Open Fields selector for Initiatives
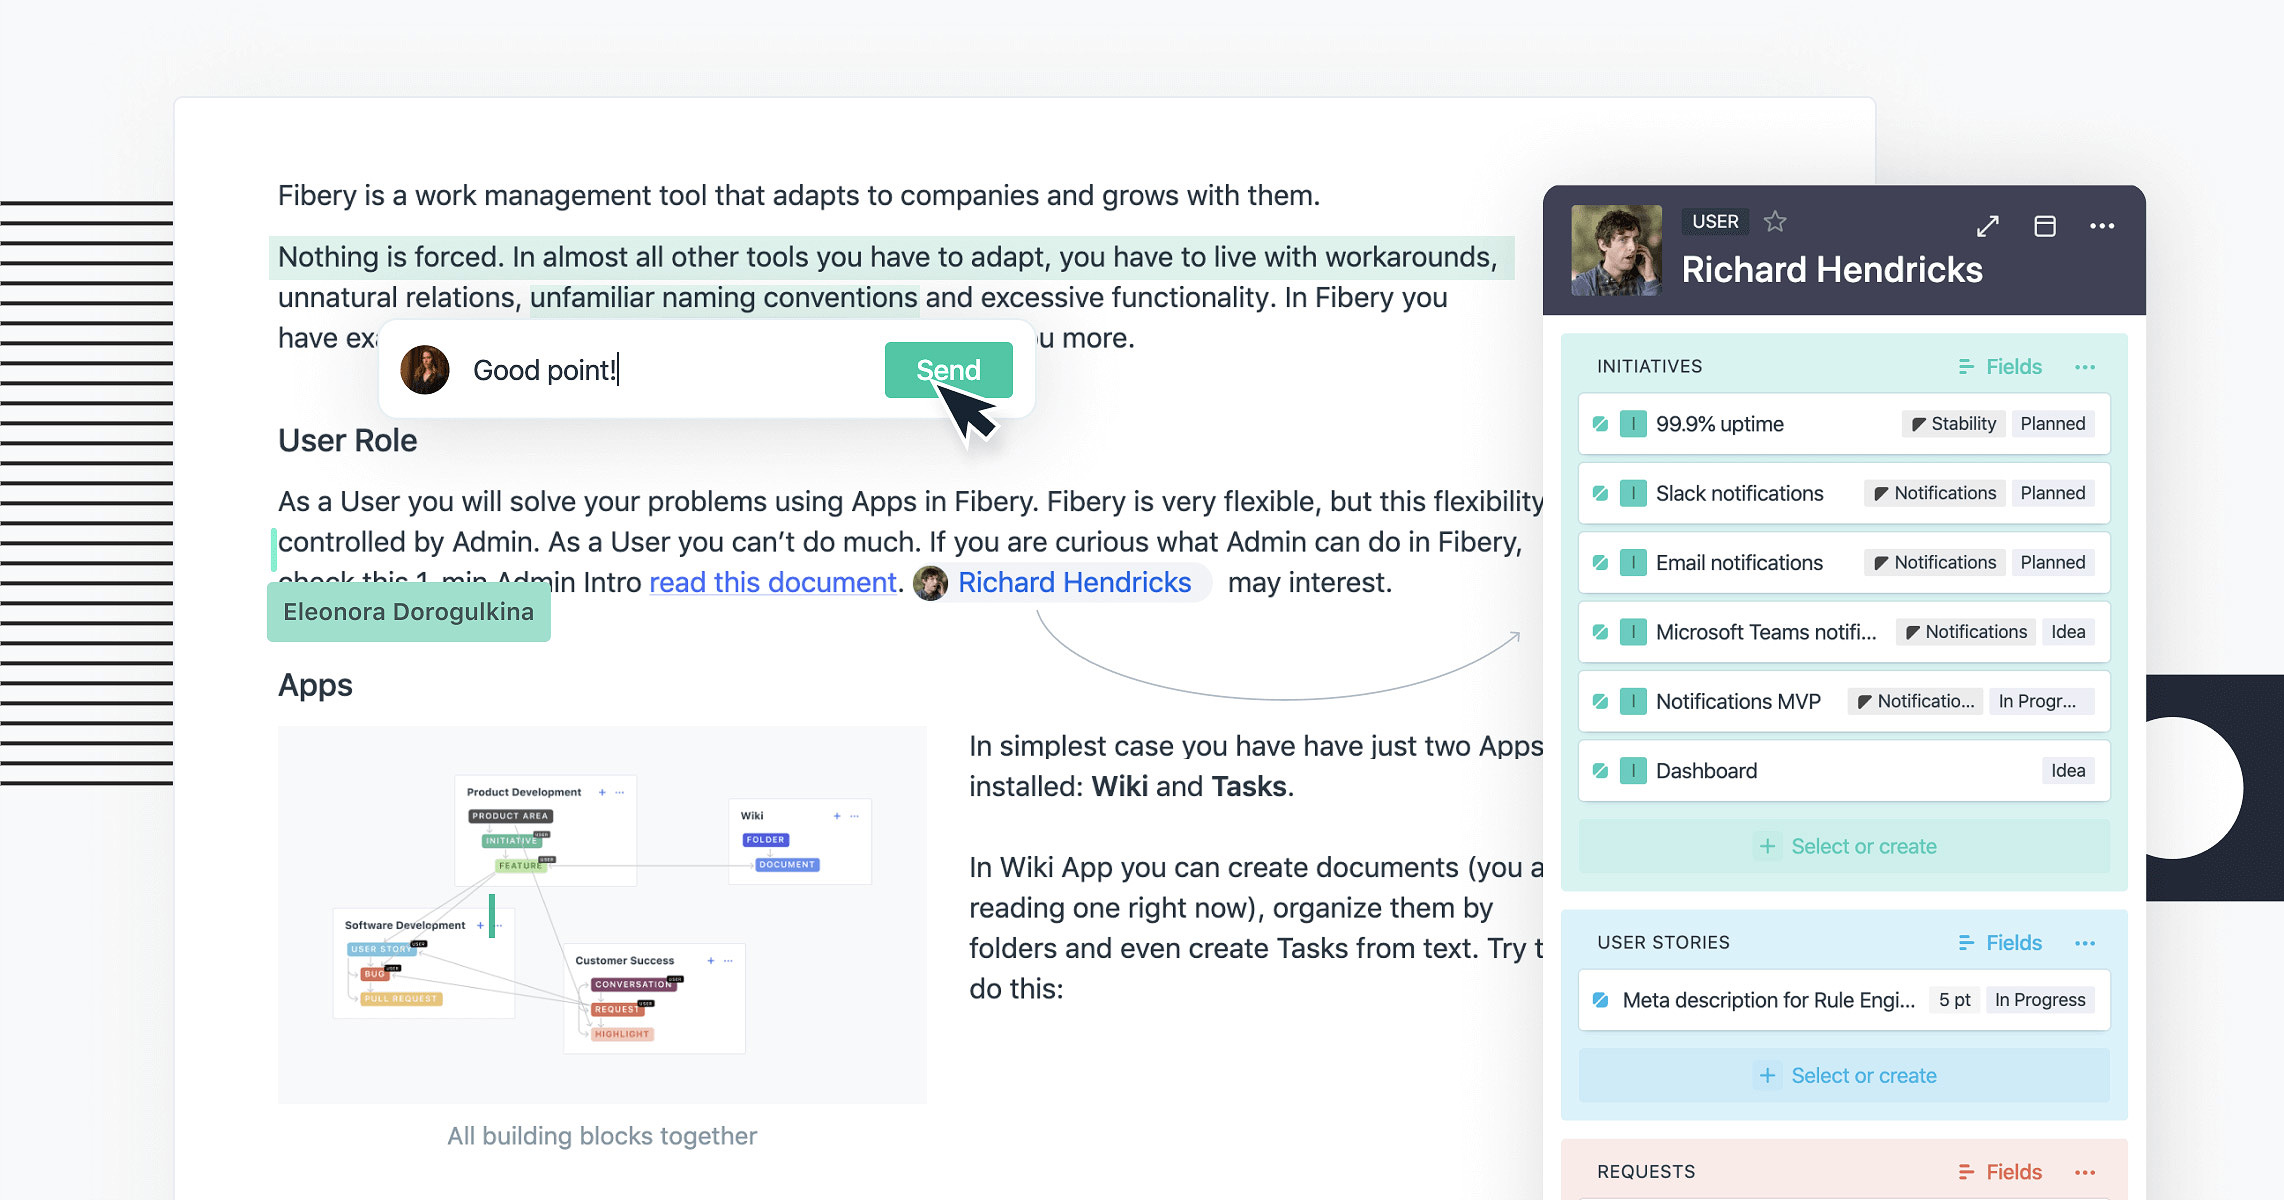The height and width of the screenshot is (1200, 2284). coord(2000,367)
